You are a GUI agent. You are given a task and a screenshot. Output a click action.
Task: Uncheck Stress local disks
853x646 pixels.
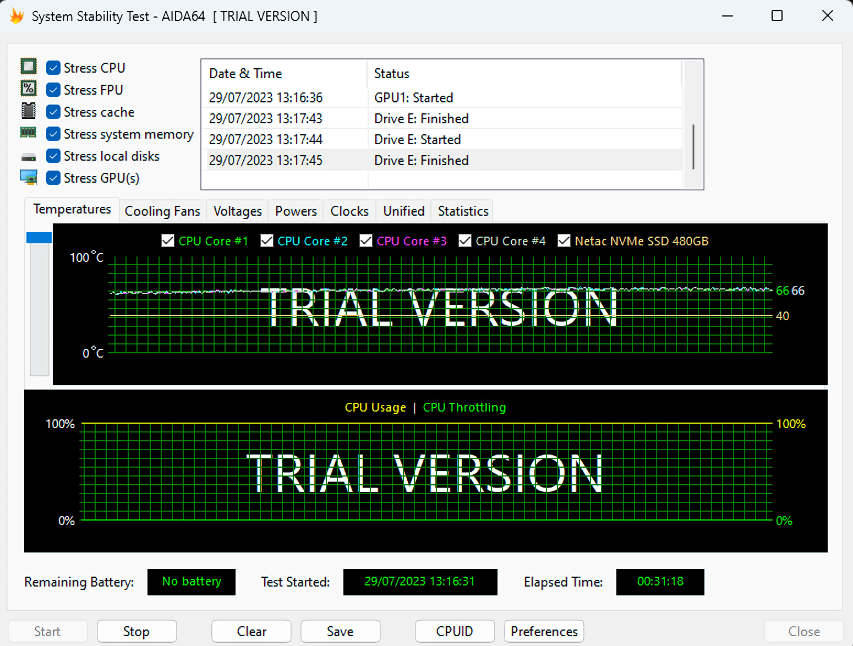[x=53, y=156]
